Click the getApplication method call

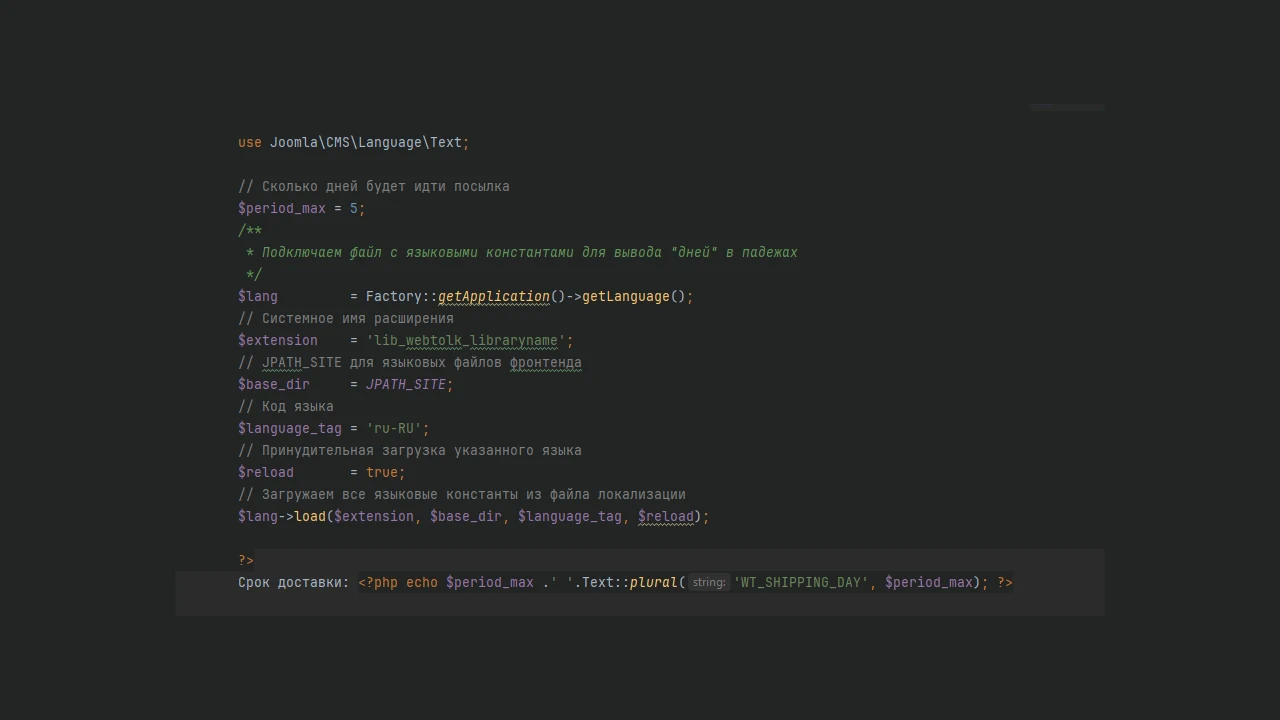[494, 296]
